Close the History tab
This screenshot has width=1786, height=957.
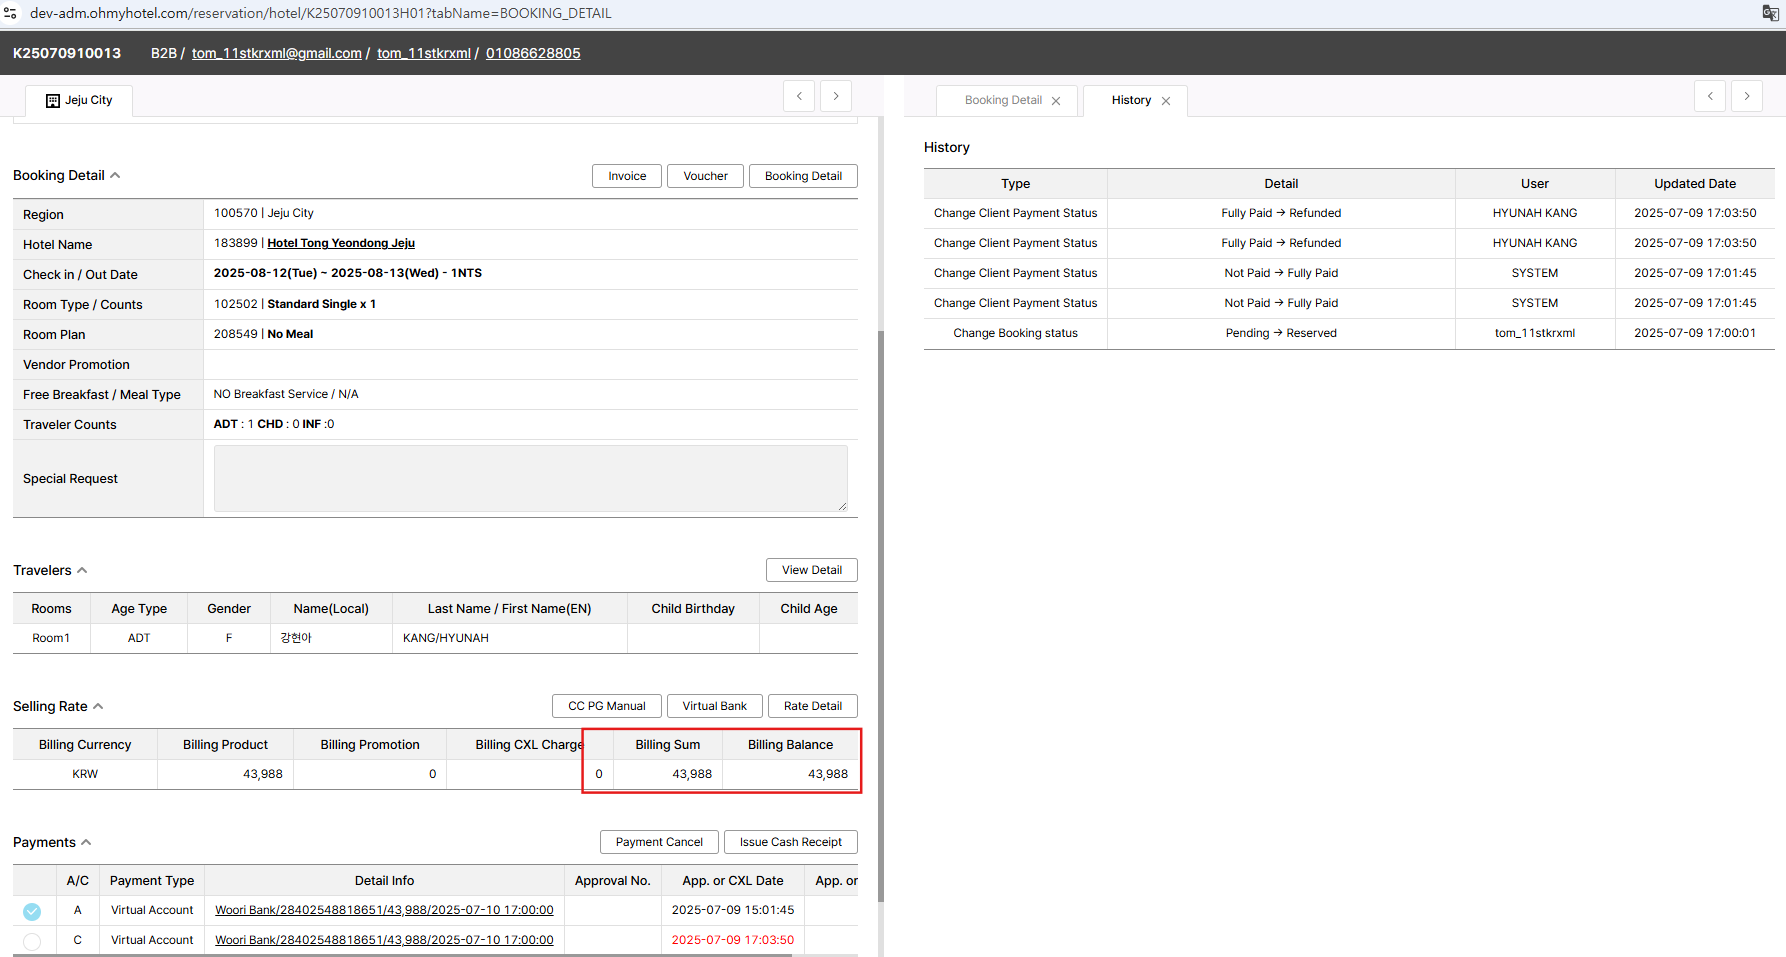click(x=1166, y=101)
